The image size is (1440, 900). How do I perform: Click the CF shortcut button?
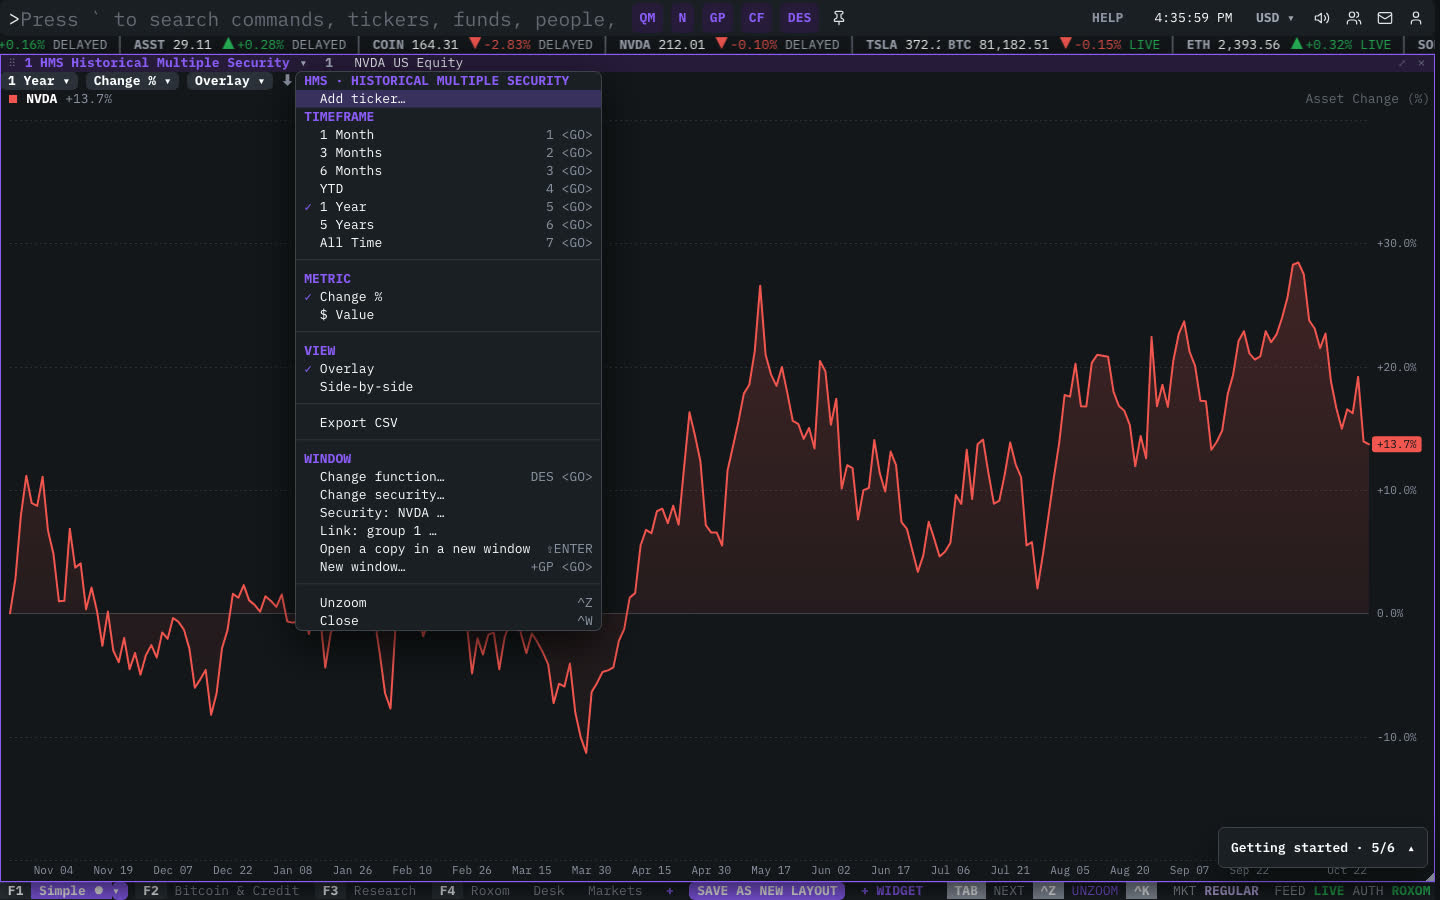point(756,18)
